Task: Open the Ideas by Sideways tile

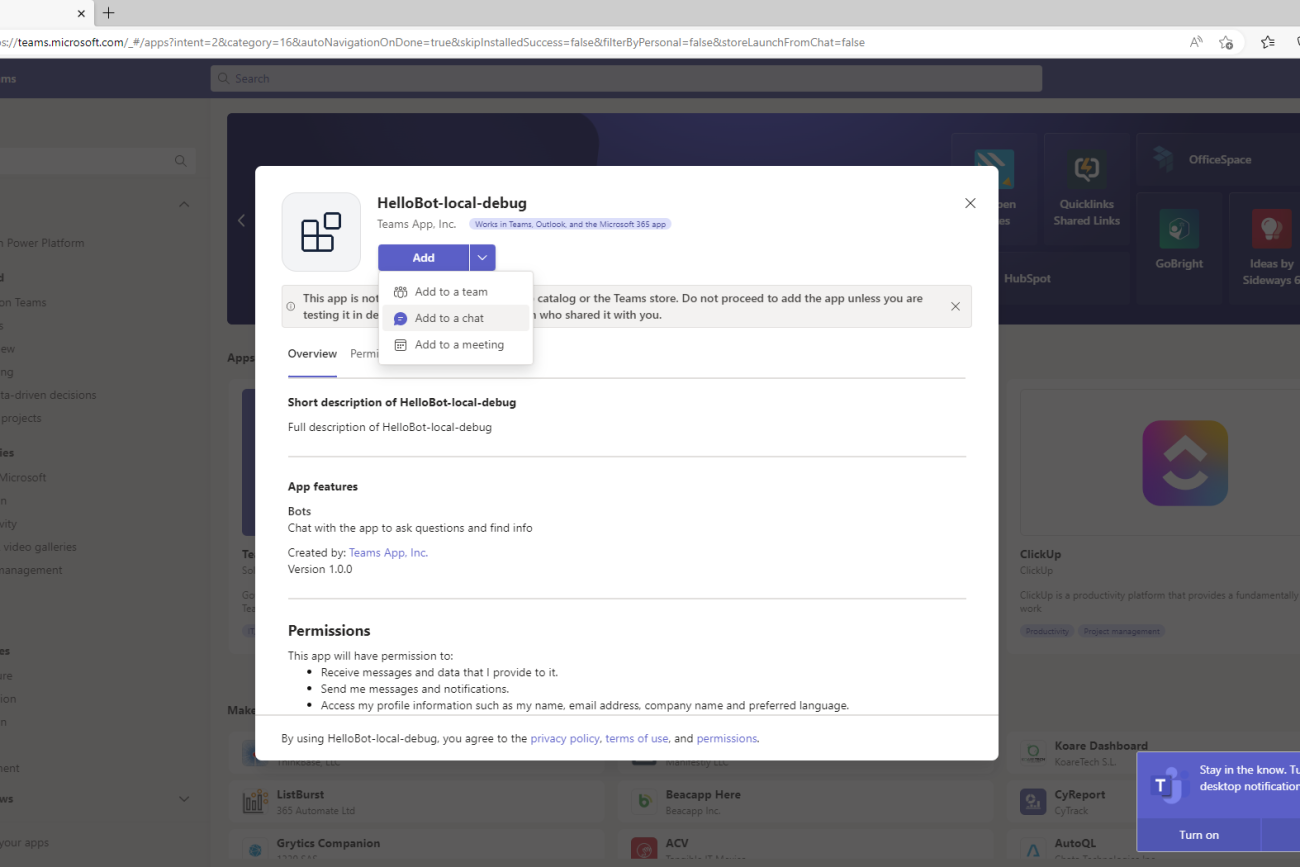Action: tap(1265, 247)
